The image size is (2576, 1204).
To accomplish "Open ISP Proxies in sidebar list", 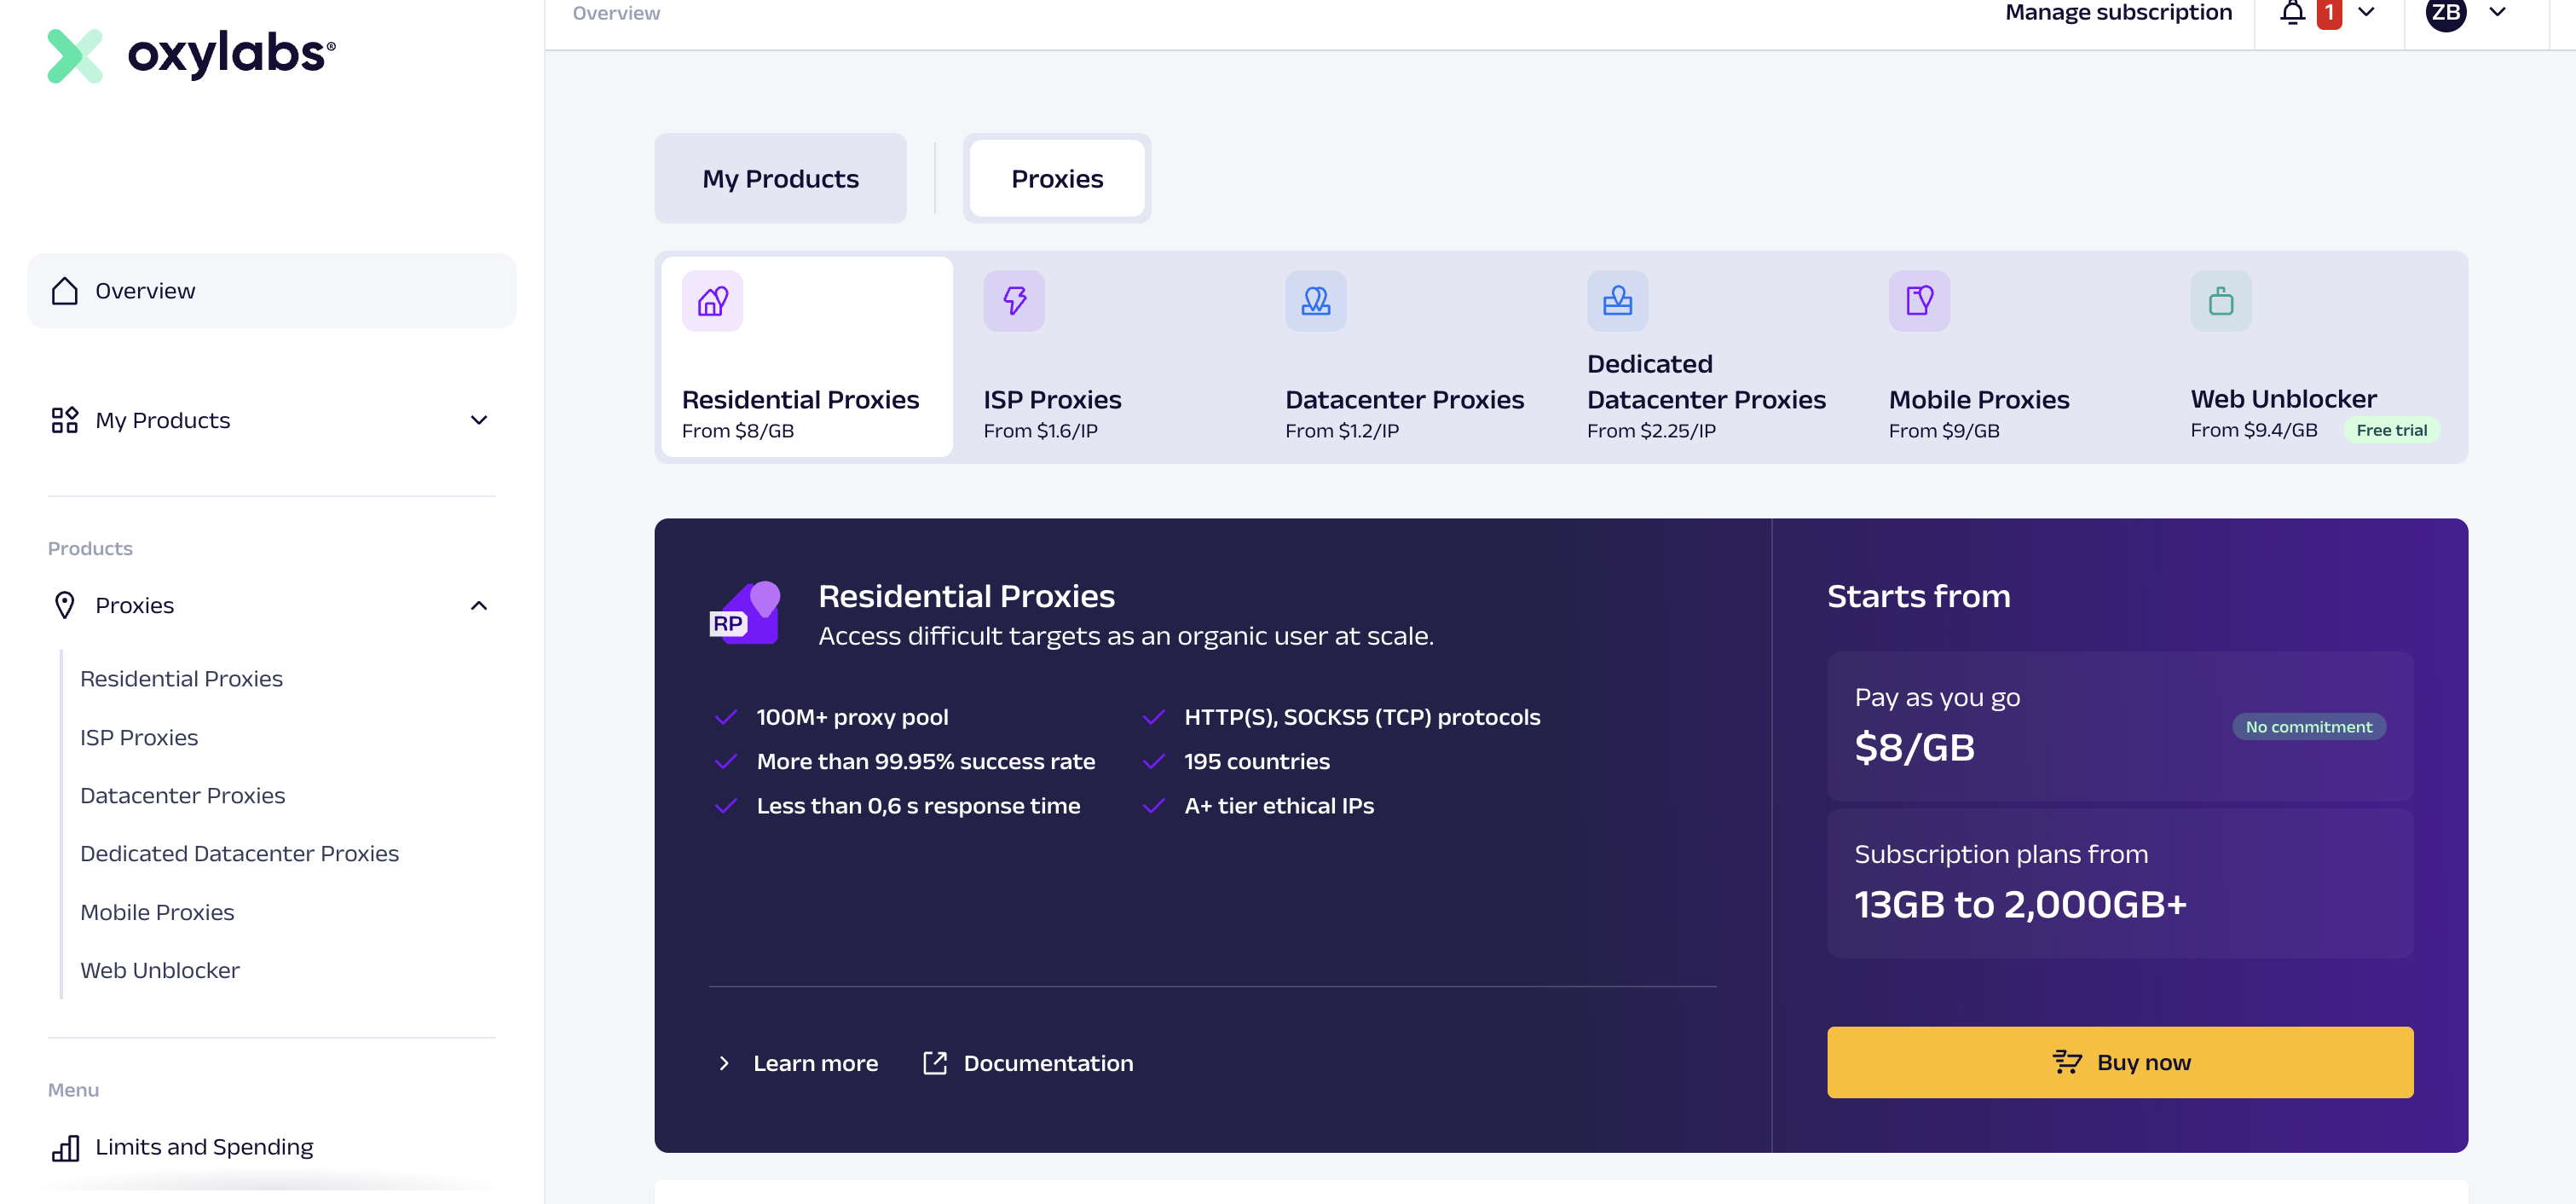I will (139, 737).
